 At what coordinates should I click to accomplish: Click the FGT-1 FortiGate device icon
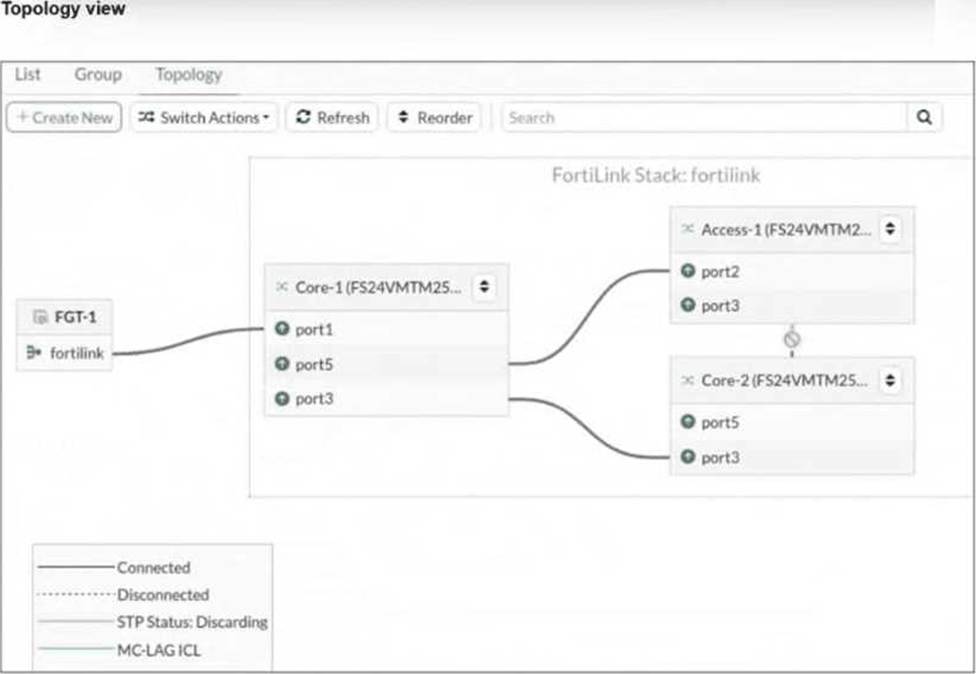(x=40, y=317)
